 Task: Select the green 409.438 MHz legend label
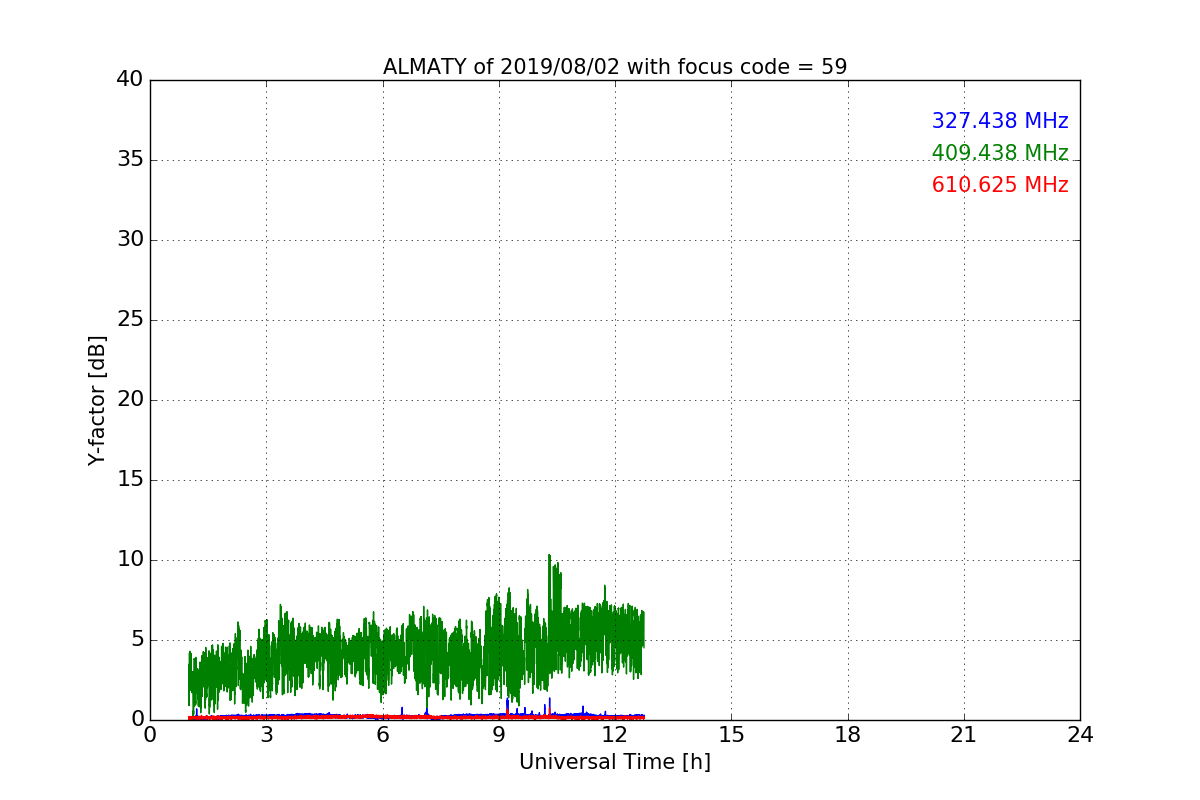(x=1000, y=153)
